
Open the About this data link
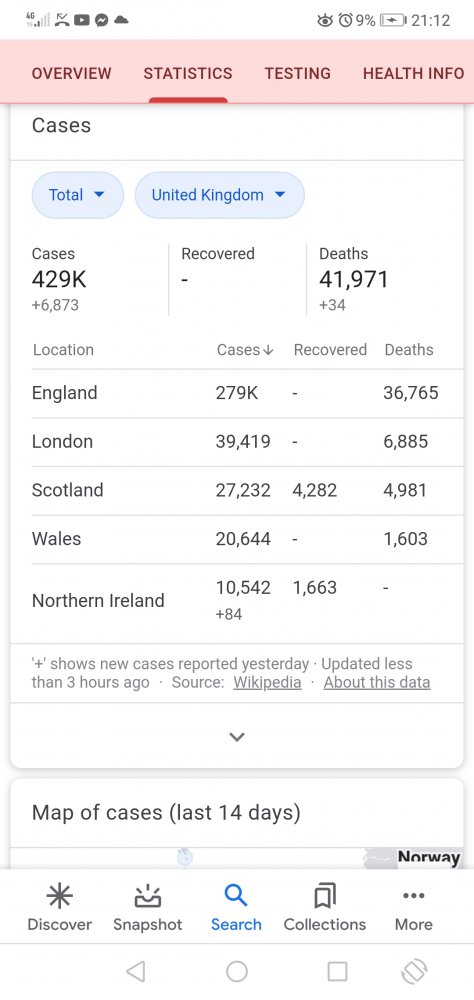tap(377, 682)
